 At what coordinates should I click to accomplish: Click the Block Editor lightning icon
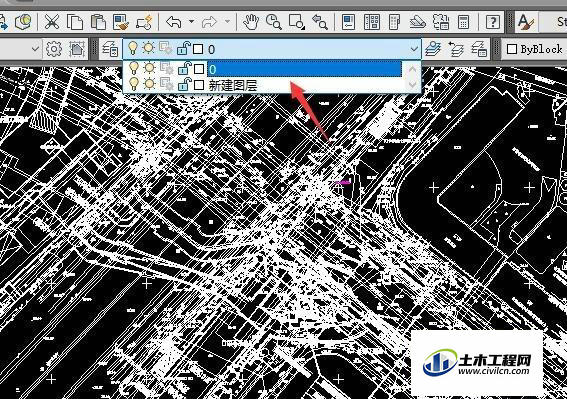(x=144, y=22)
